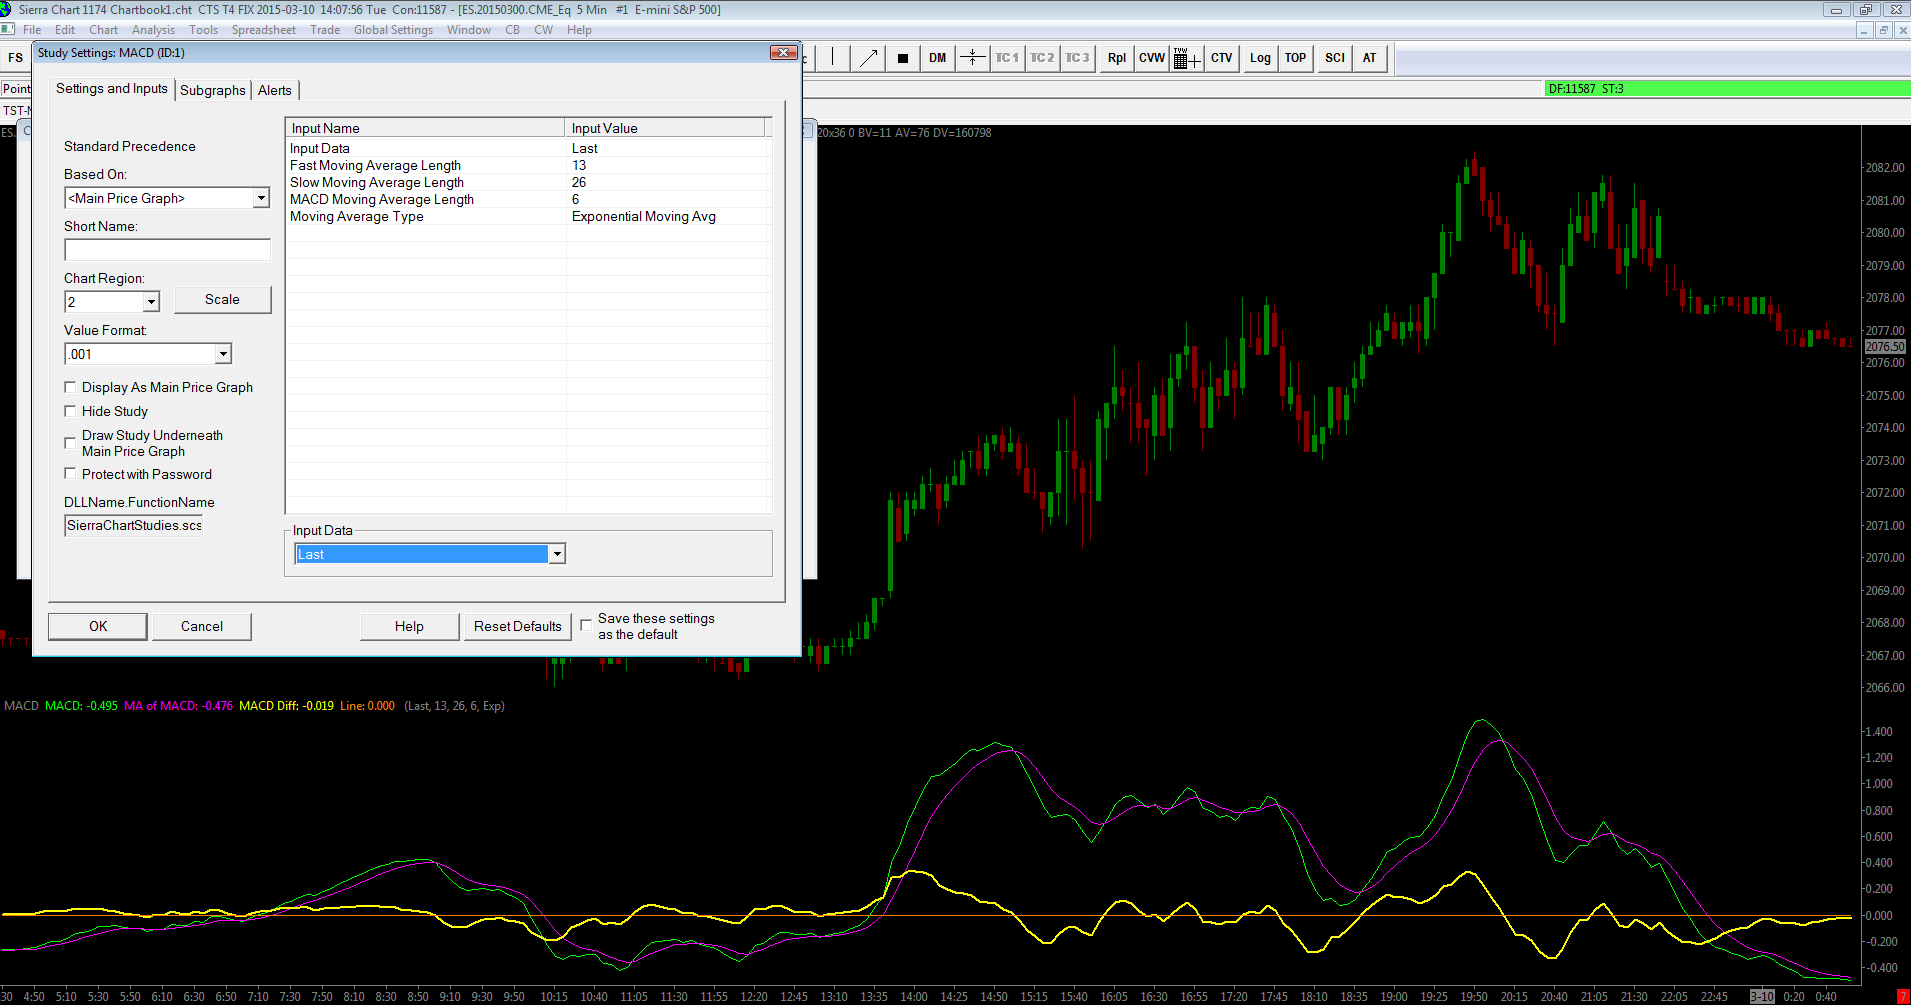Open the Trade menu
Viewport: 1911px width, 1006px height.
coord(325,30)
